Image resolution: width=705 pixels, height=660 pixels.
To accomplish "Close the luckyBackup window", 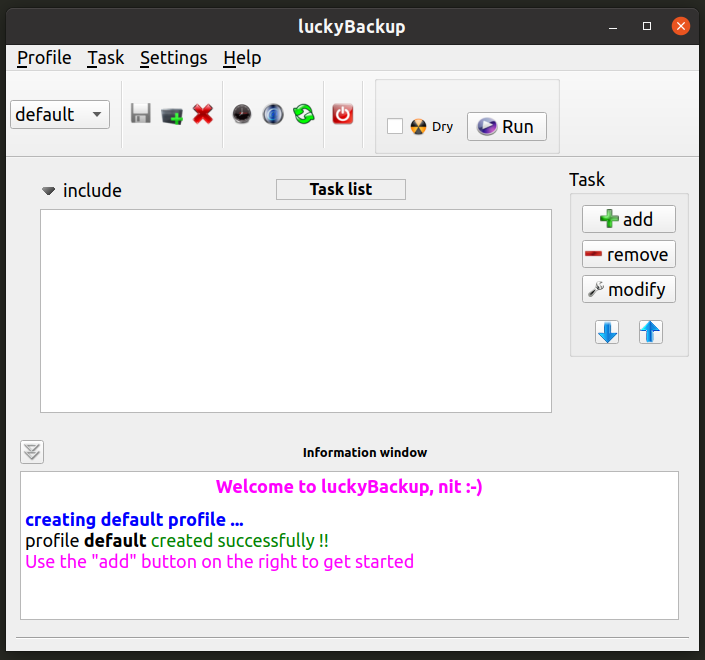I will [x=681, y=26].
